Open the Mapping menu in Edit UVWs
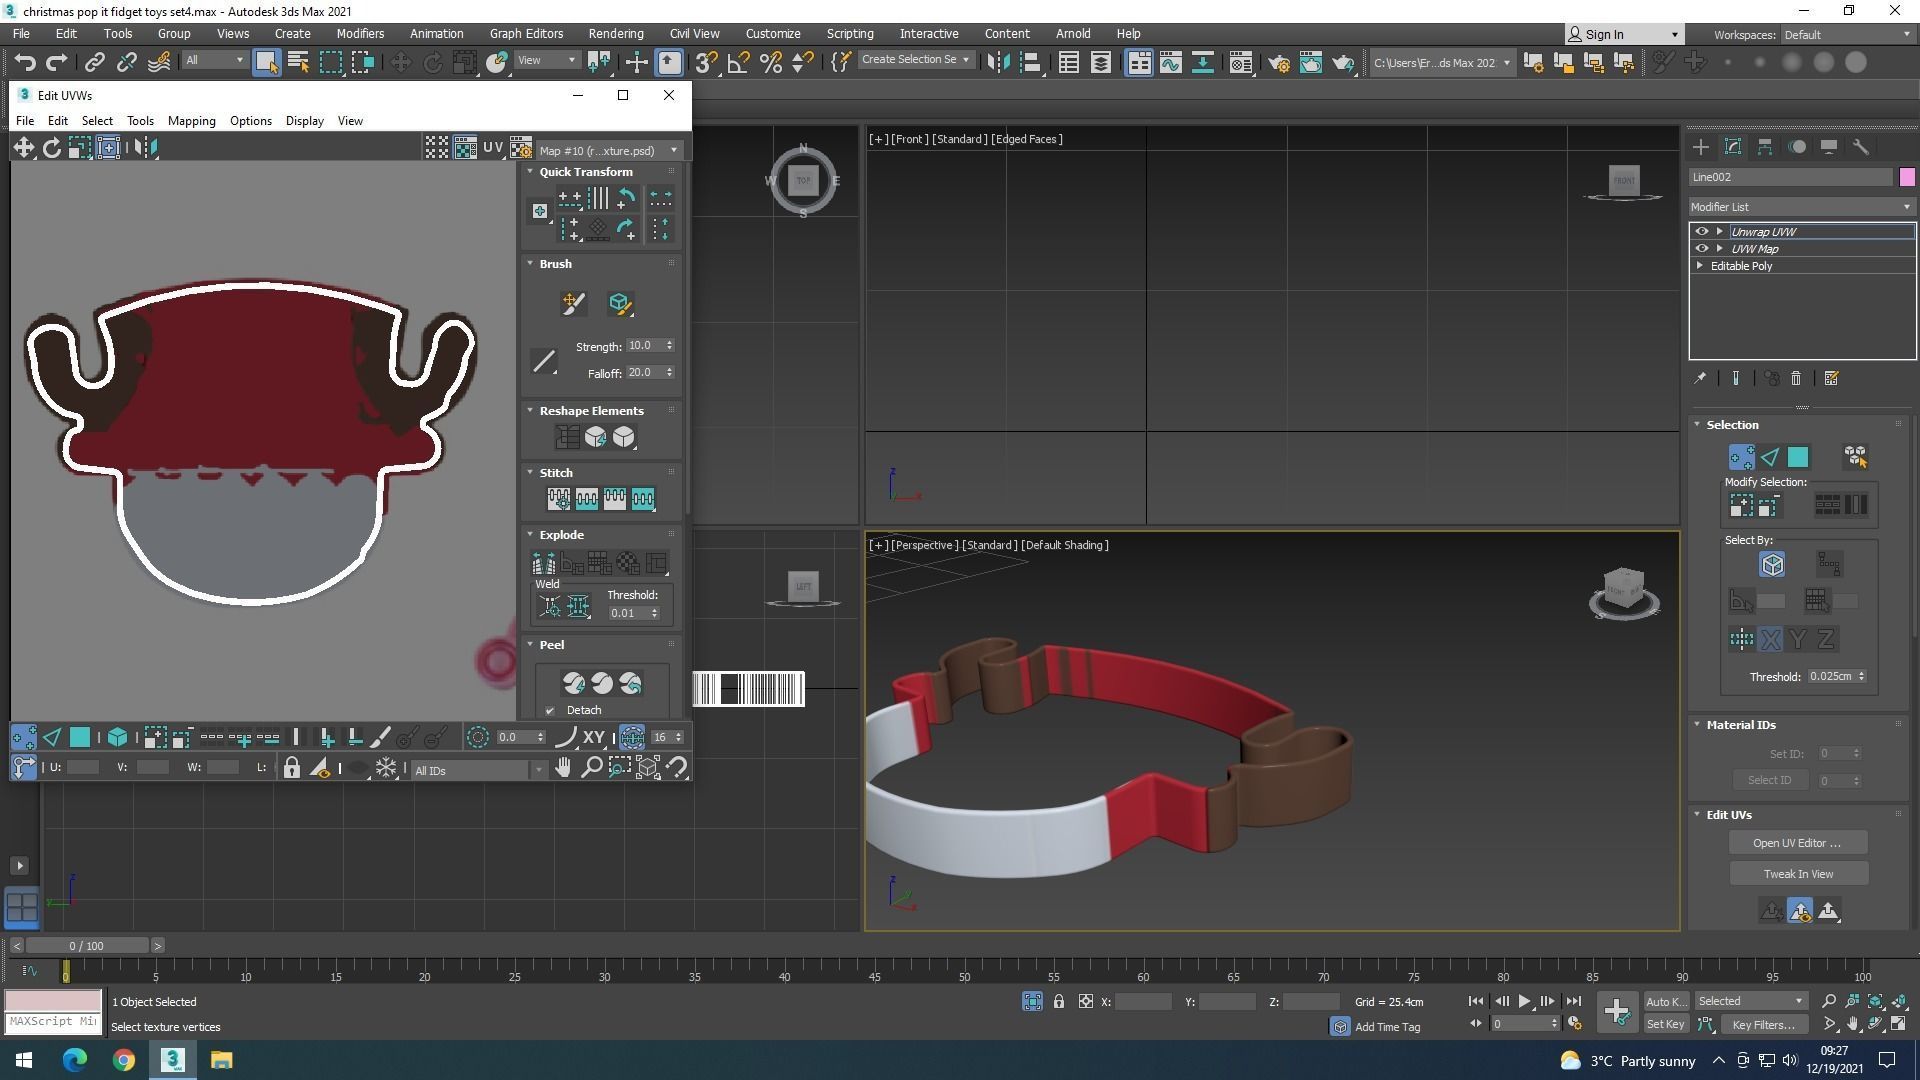Viewport: 1920px width, 1080px height. (191, 121)
